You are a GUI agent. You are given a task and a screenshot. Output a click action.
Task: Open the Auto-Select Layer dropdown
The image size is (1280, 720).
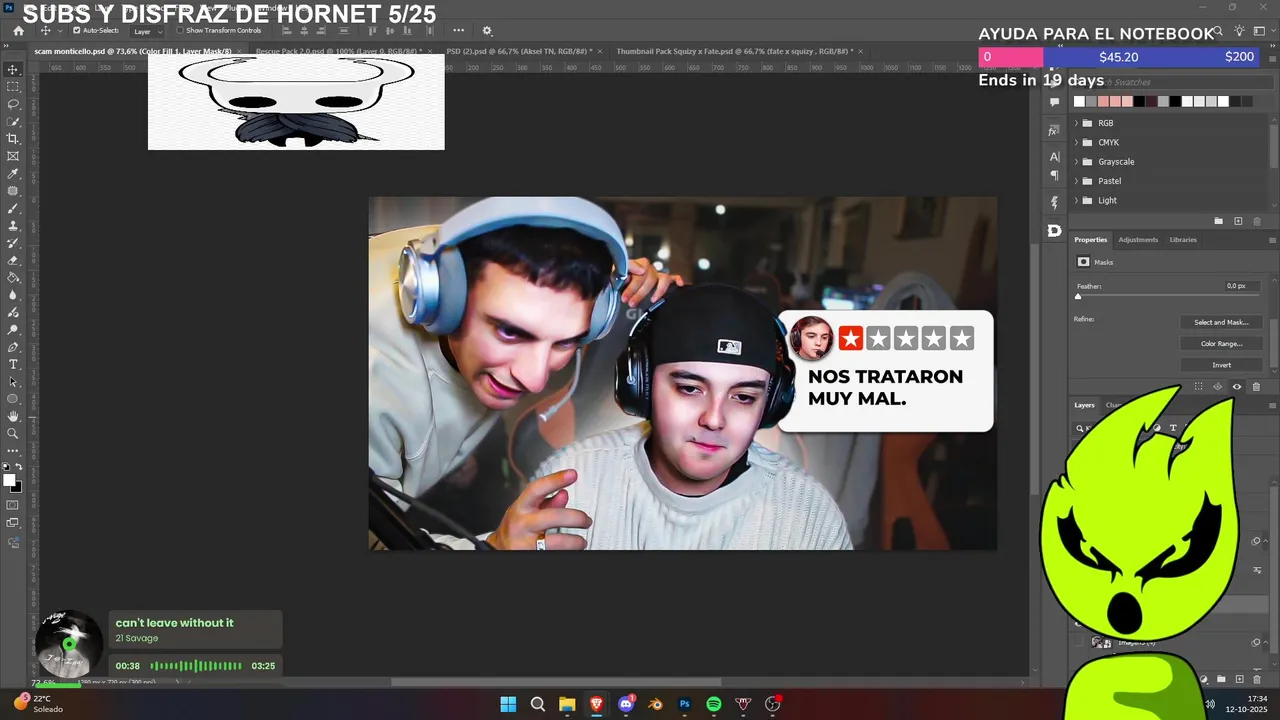pos(147,31)
